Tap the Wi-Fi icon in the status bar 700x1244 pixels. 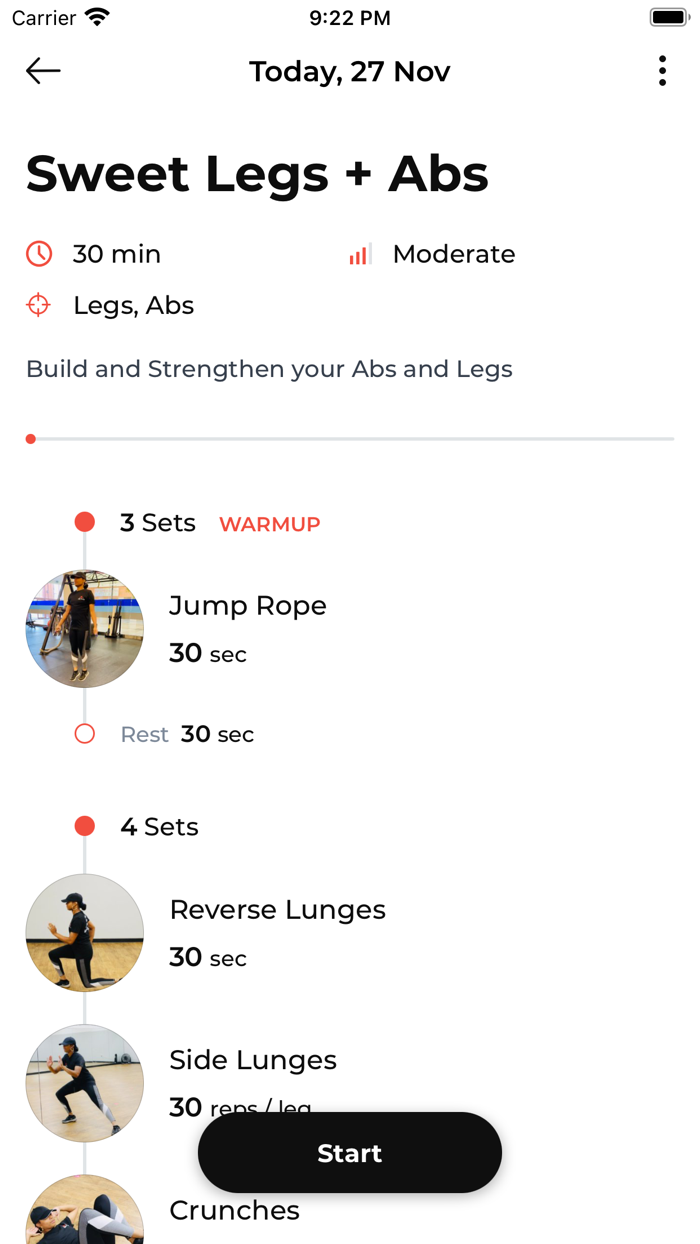[x=94, y=16]
